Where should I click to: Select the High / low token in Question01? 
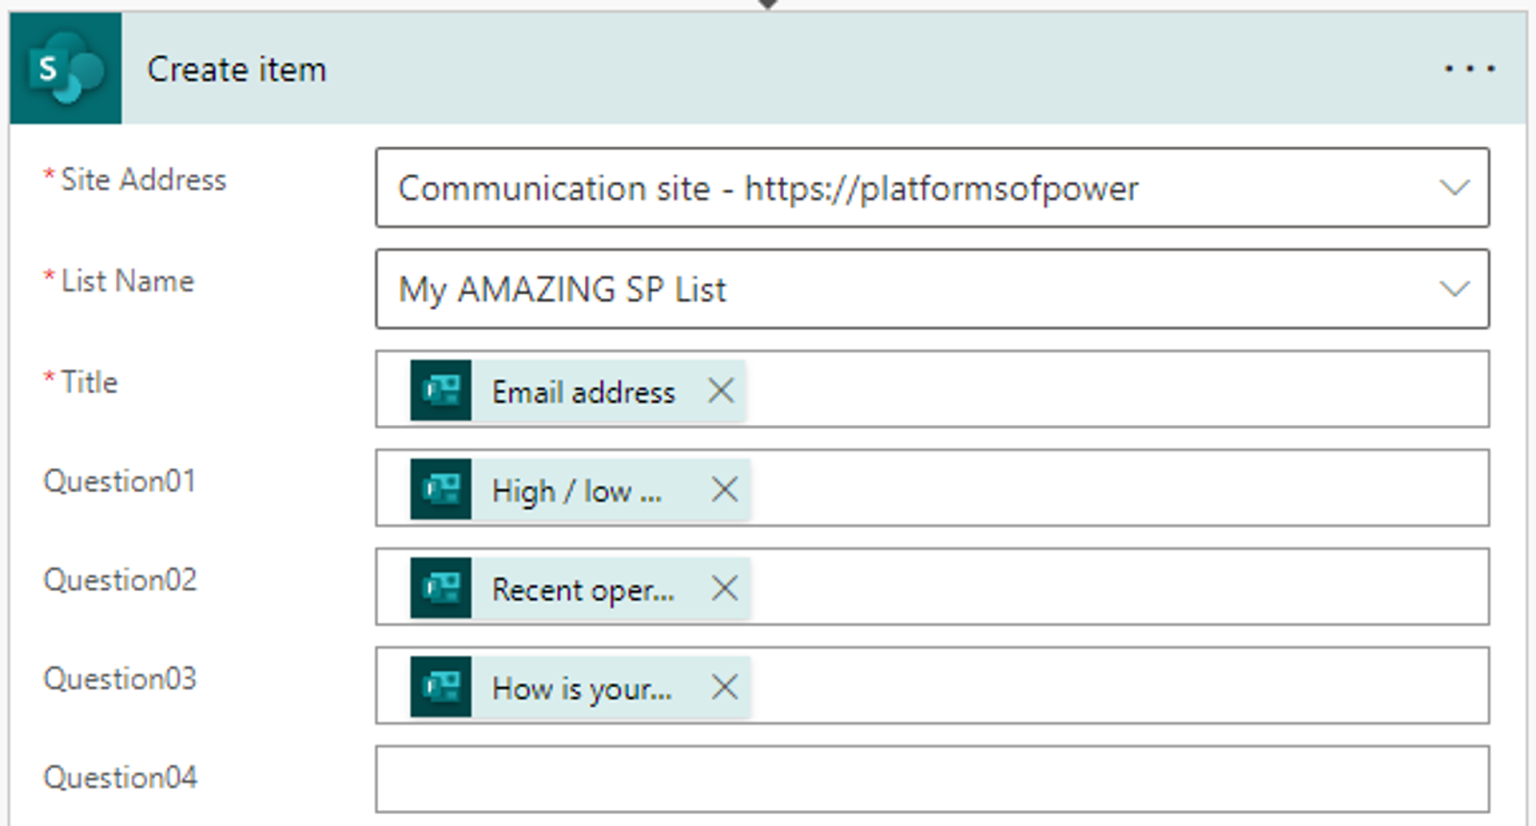(580, 490)
